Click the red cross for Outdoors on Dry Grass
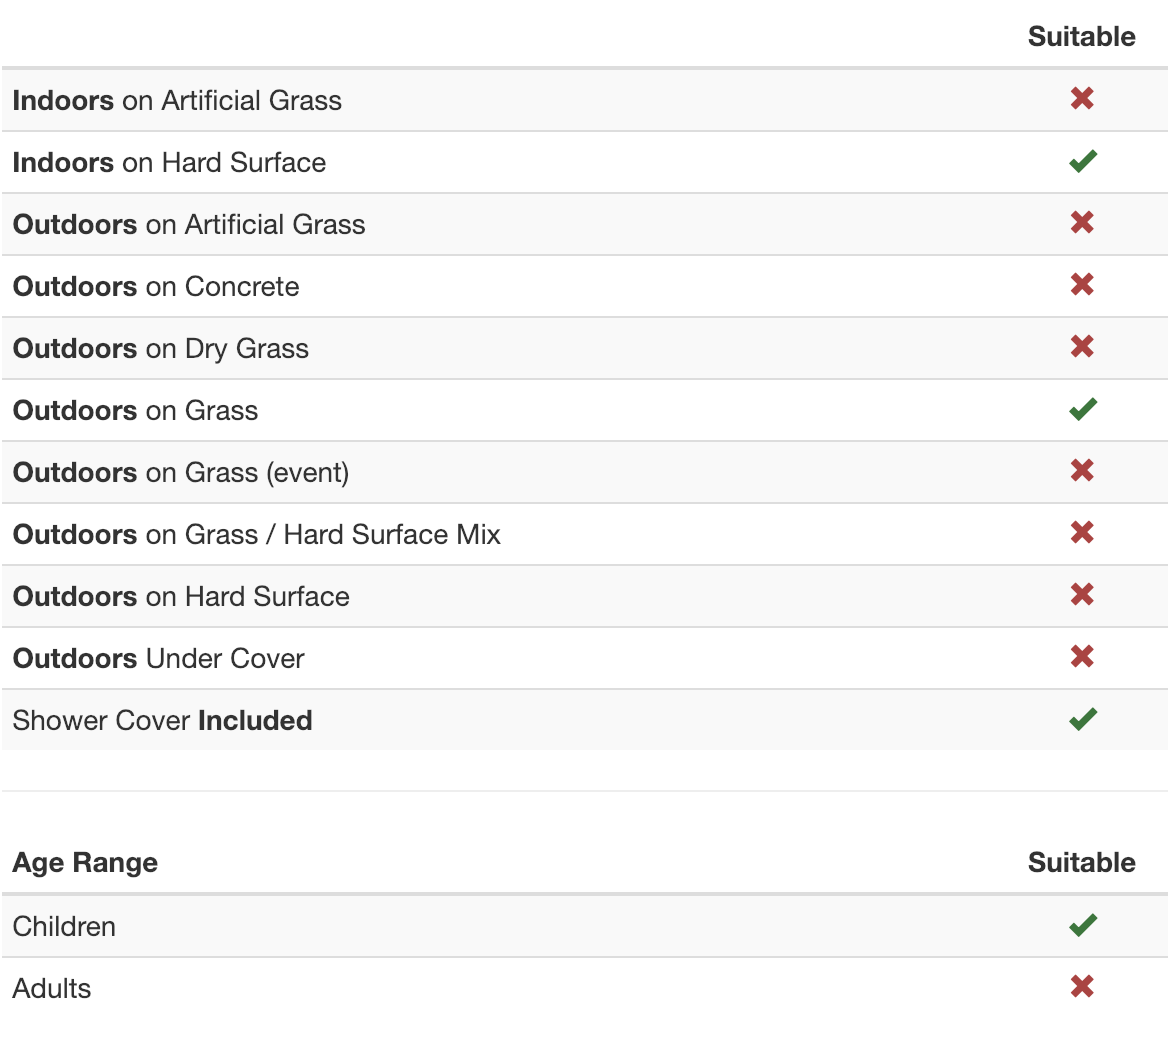1168x1040 pixels. coord(1082,346)
